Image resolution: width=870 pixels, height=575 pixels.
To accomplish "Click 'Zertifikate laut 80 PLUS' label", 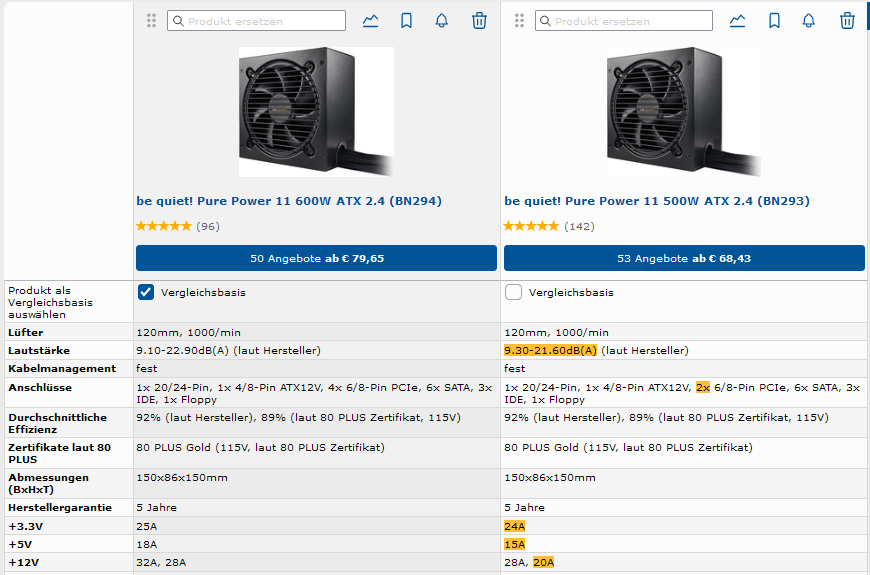I will pyautogui.click(x=59, y=453).
